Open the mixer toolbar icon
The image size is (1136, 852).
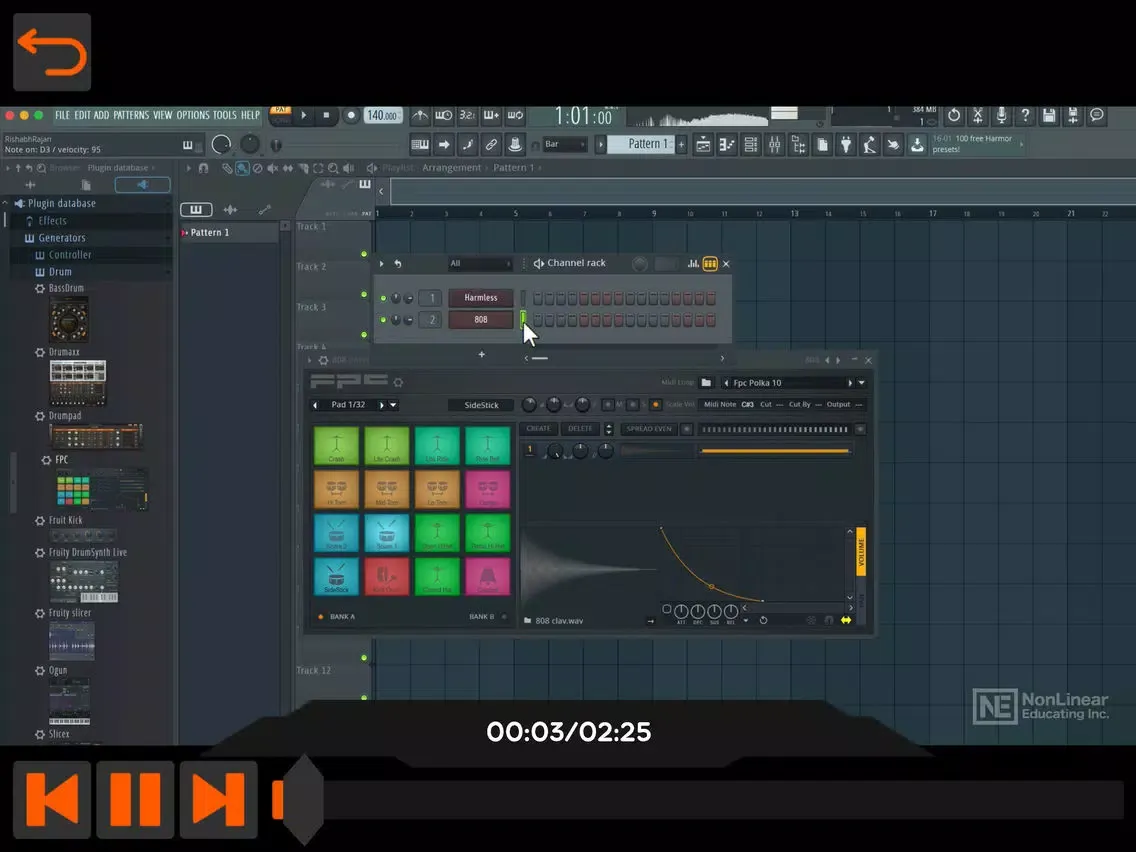click(774, 145)
